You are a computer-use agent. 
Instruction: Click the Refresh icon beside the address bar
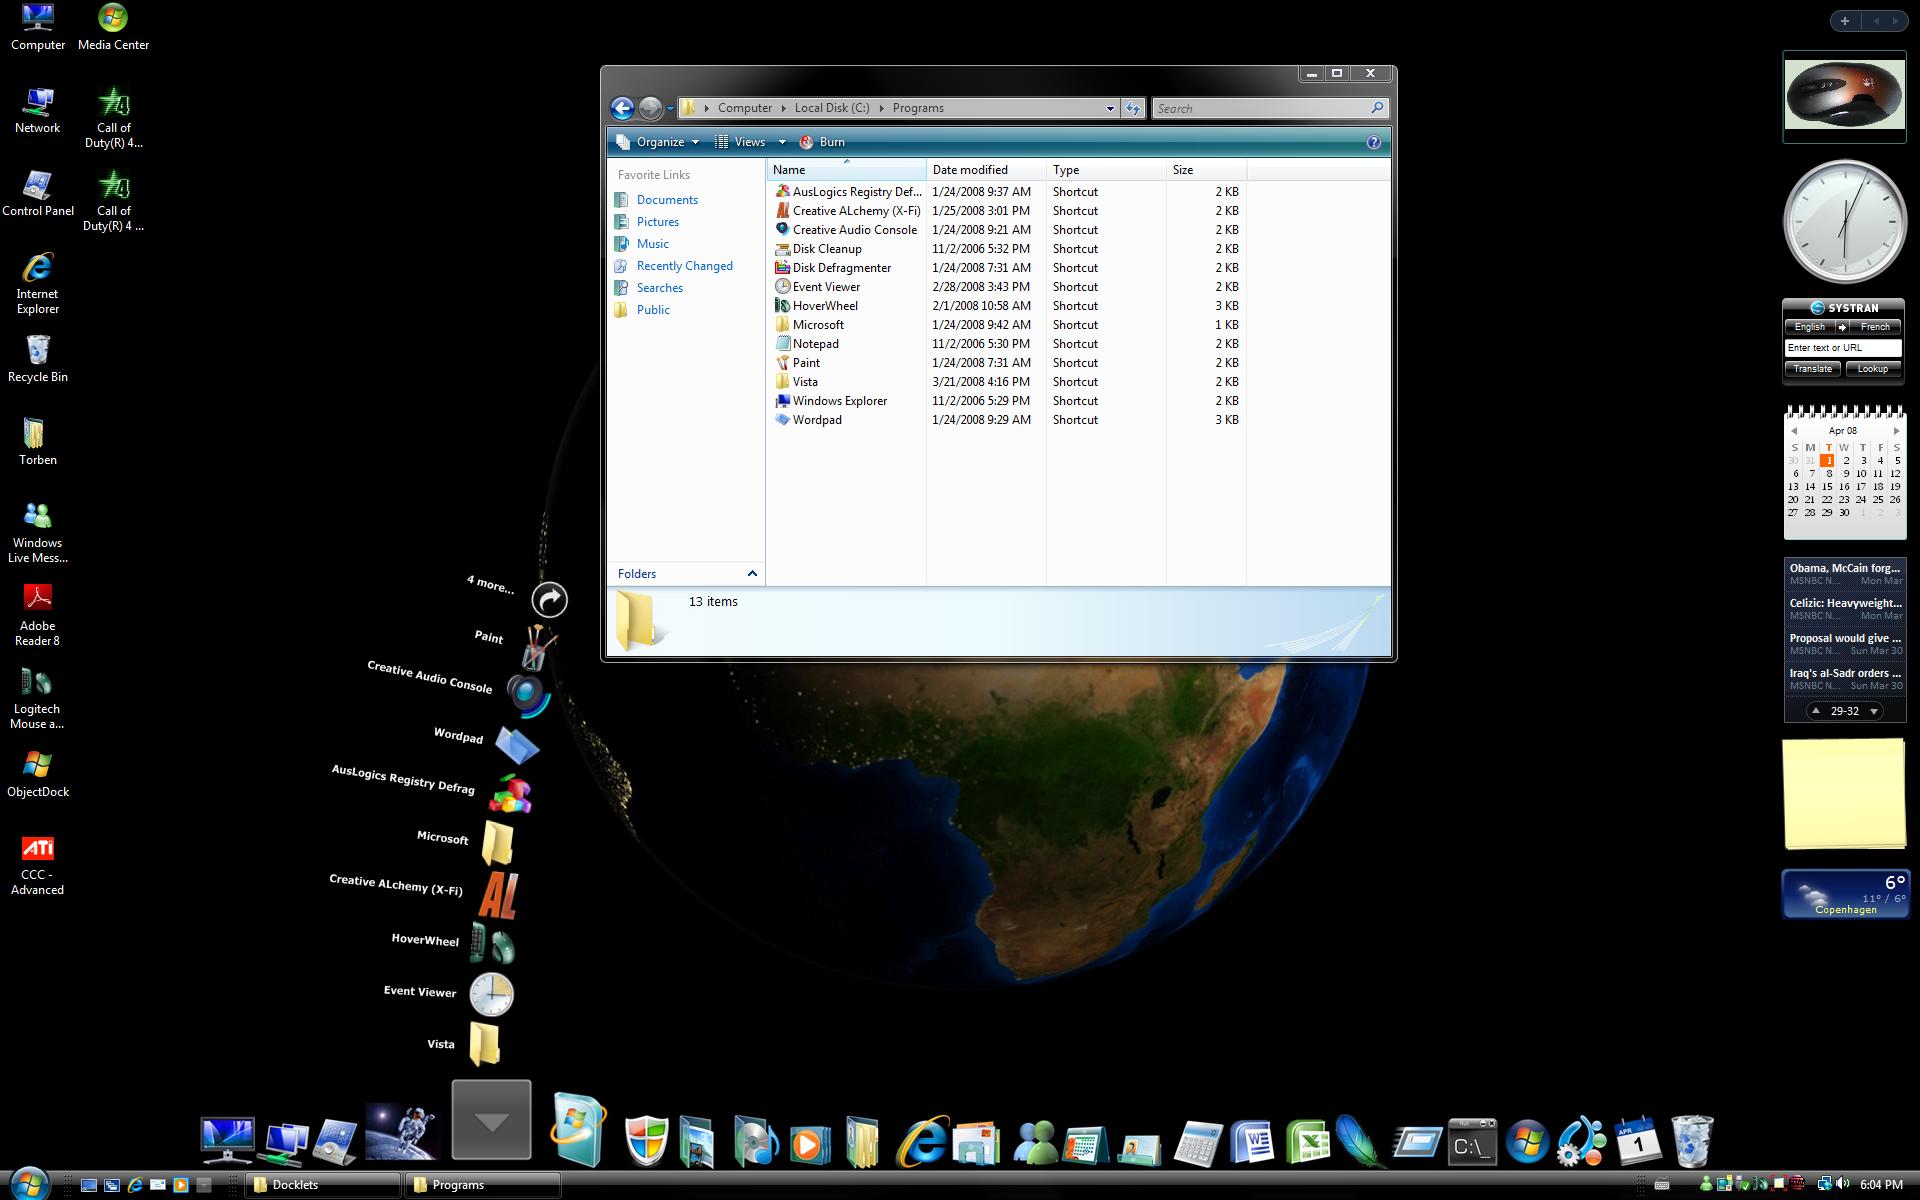tap(1132, 108)
